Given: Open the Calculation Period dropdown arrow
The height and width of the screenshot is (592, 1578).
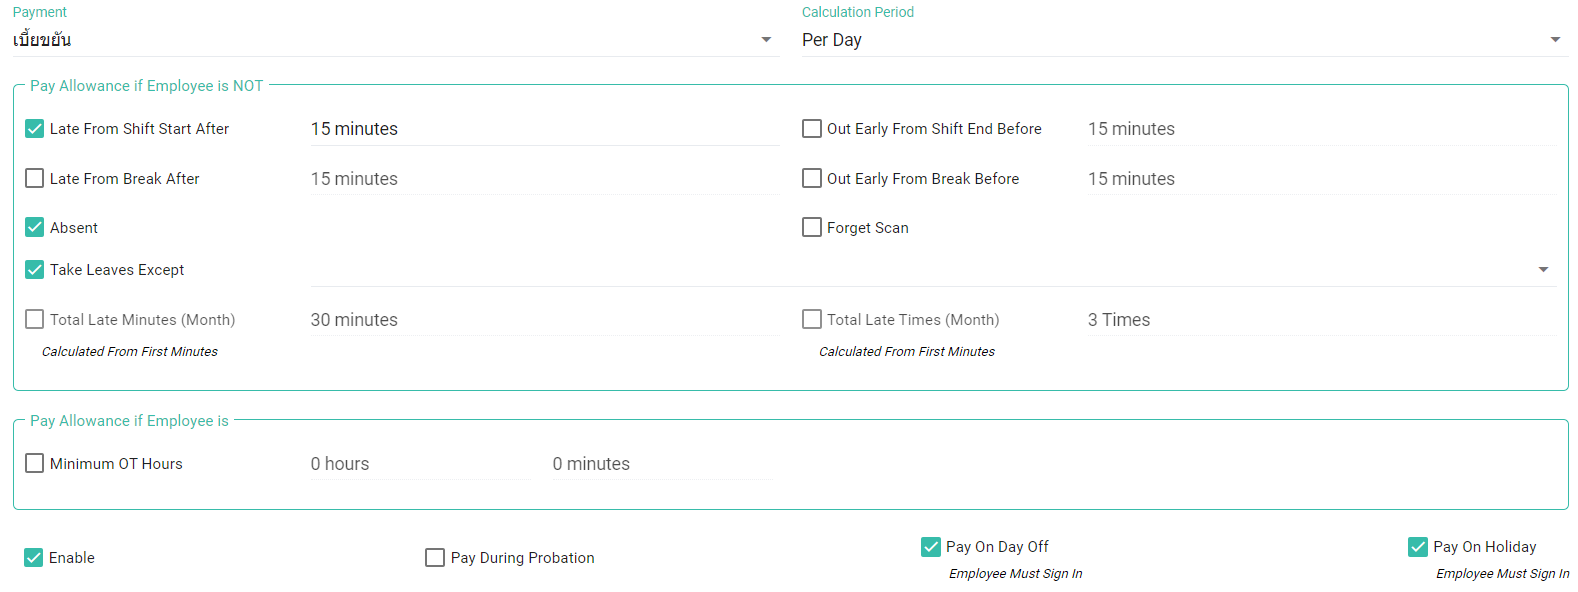Looking at the screenshot, I should click(1555, 40).
